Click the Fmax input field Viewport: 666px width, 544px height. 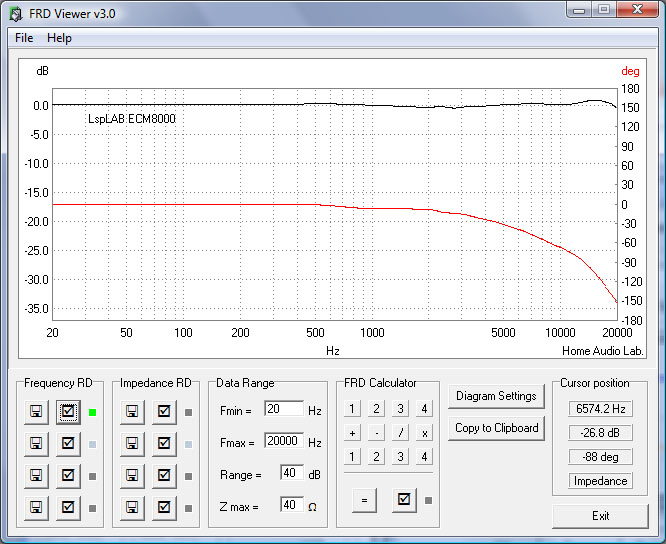(x=284, y=441)
